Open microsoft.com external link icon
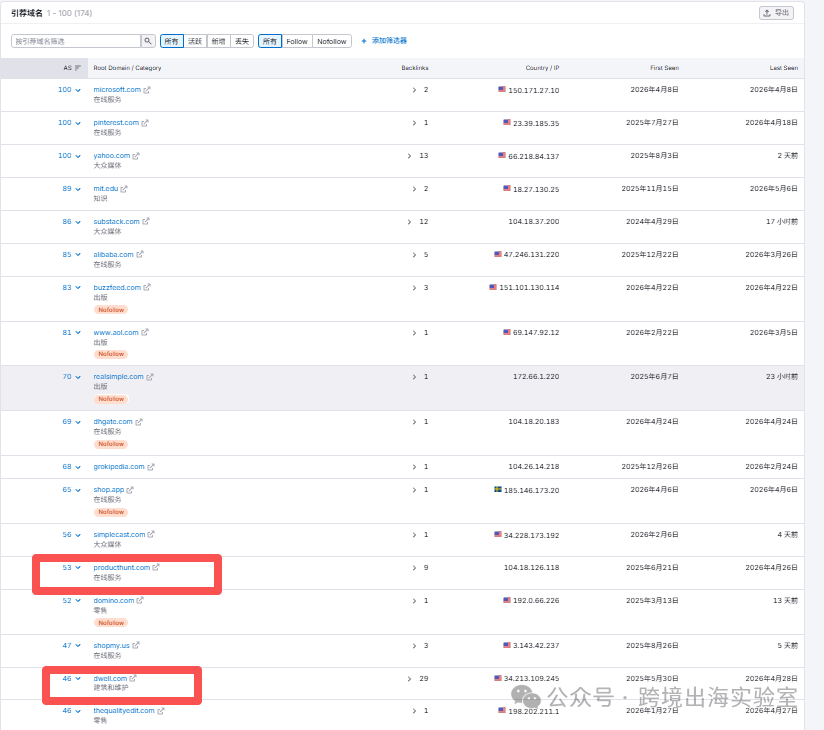This screenshot has width=824, height=730. [147, 90]
